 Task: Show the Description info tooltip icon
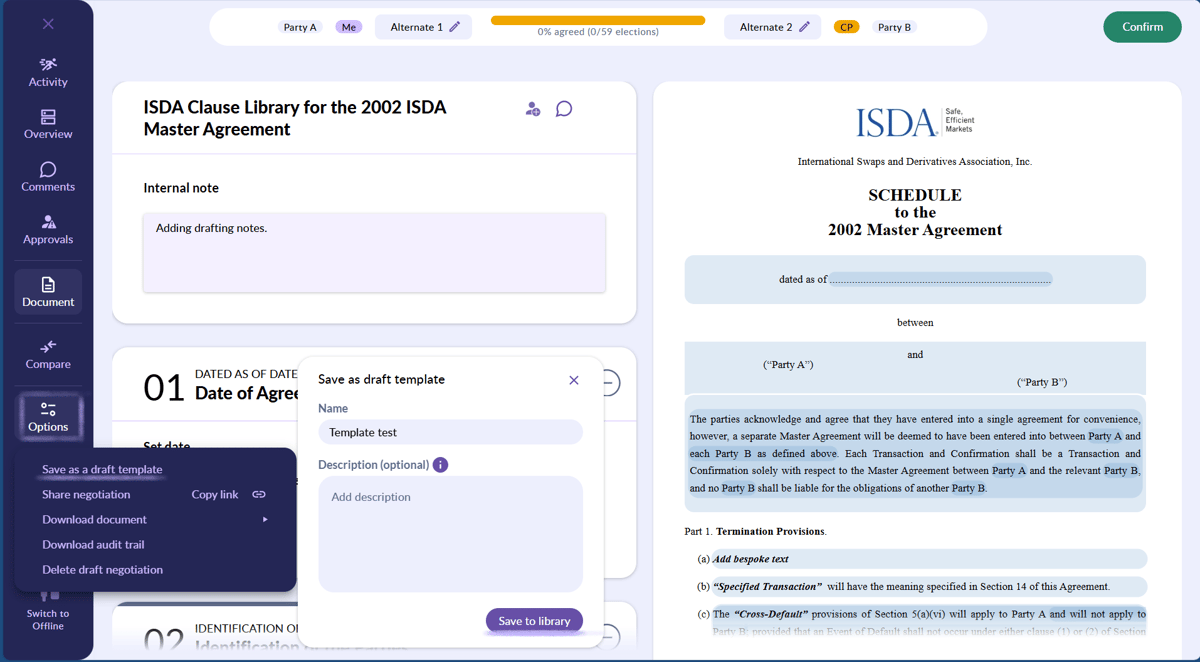(440, 465)
